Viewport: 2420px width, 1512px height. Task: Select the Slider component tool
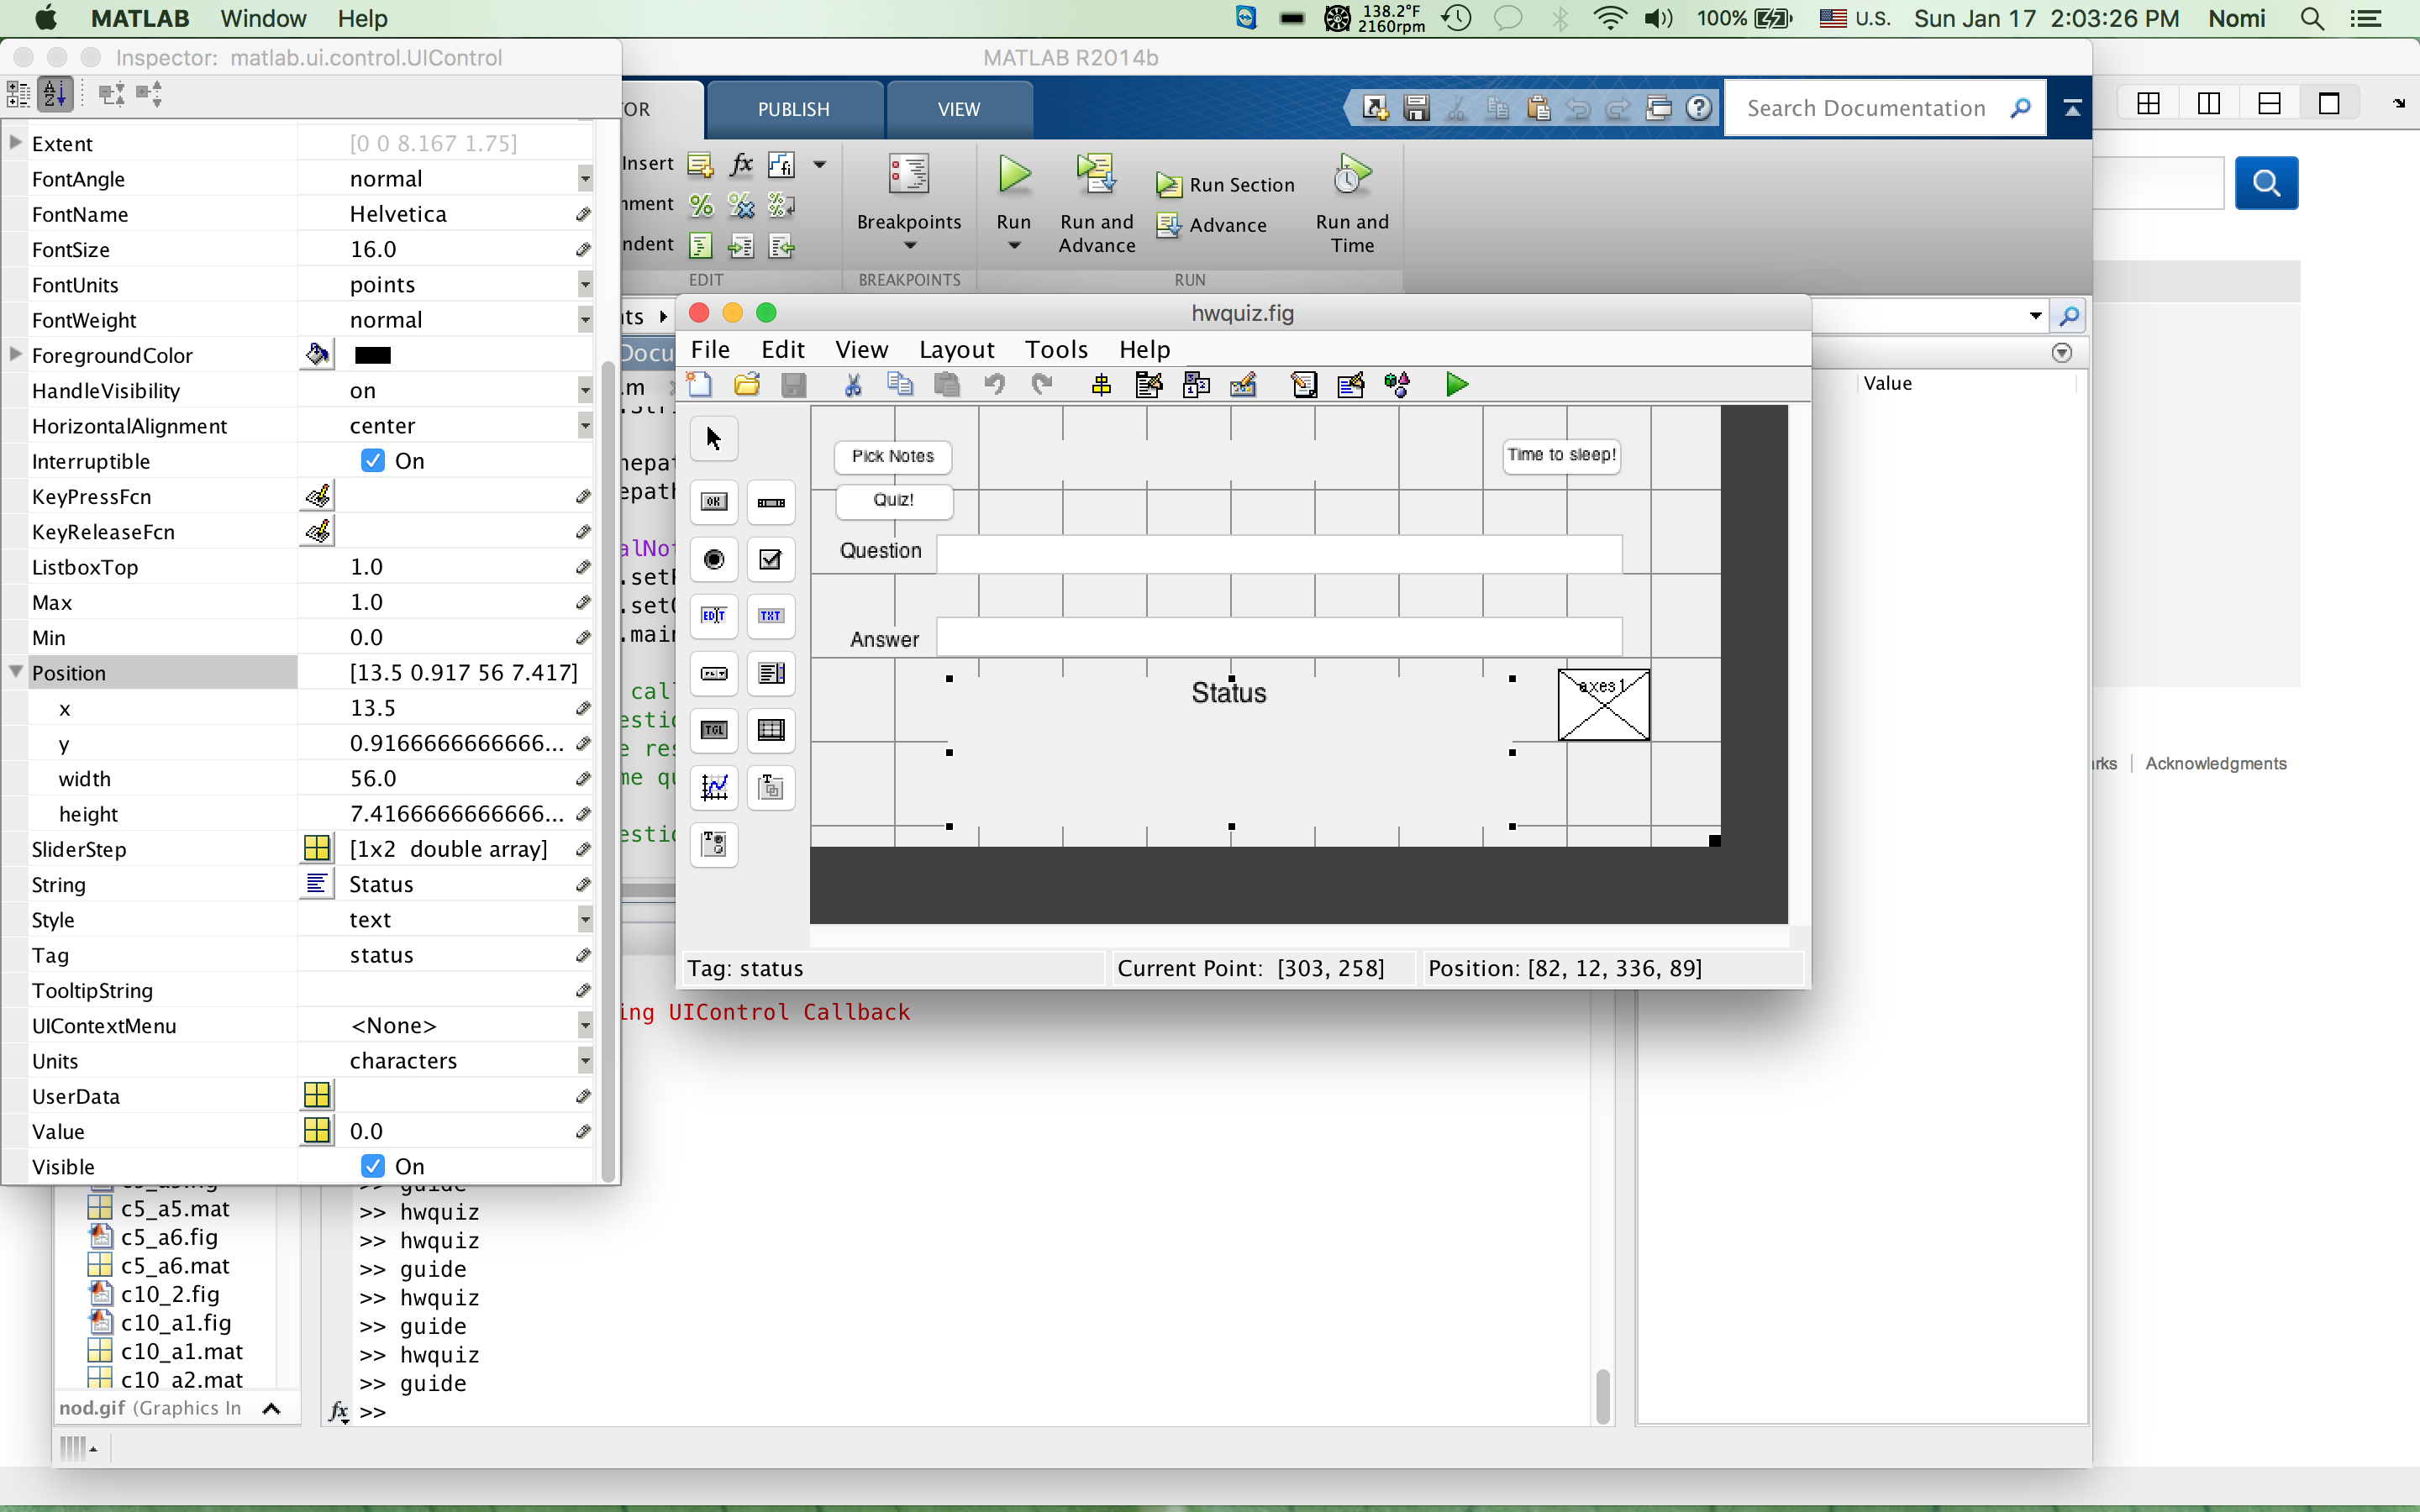pos(771,502)
